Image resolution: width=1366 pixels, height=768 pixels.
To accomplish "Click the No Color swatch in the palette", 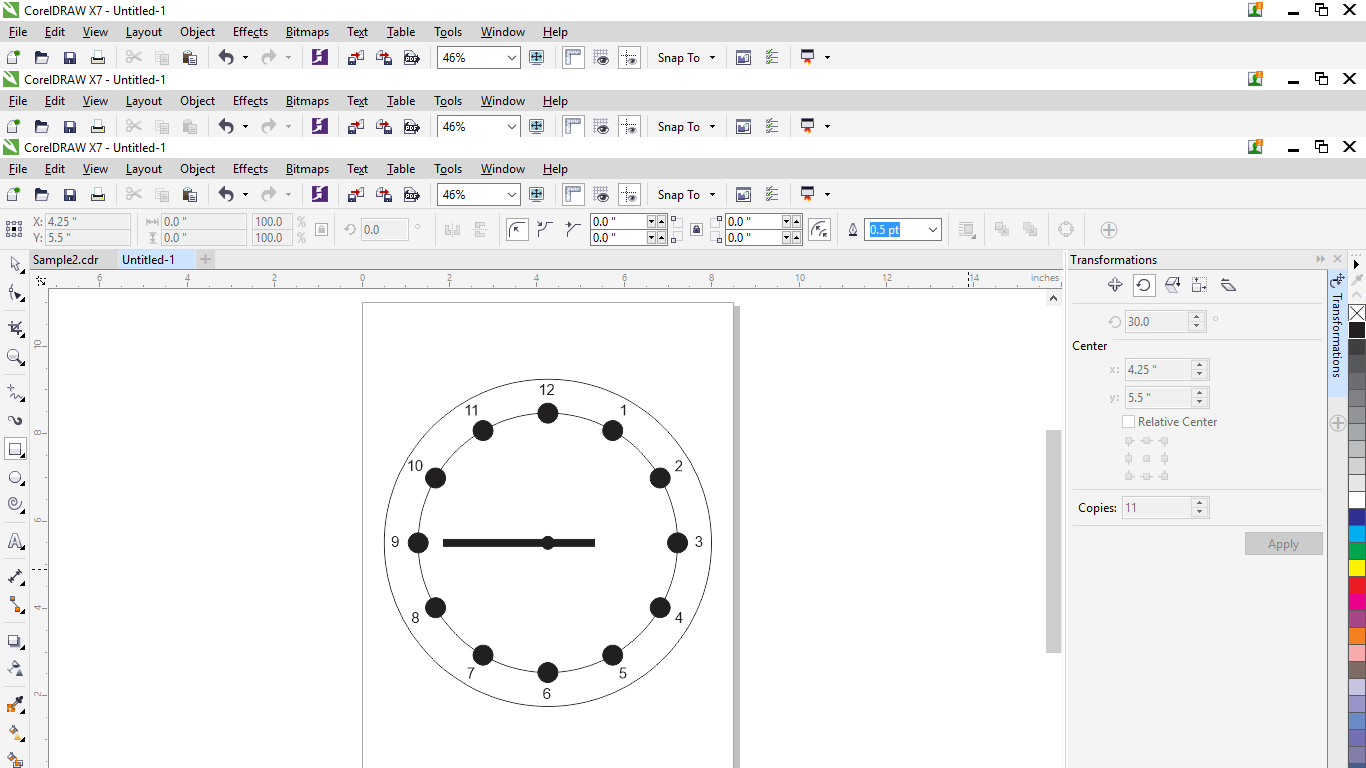I will [x=1357, y=313].
